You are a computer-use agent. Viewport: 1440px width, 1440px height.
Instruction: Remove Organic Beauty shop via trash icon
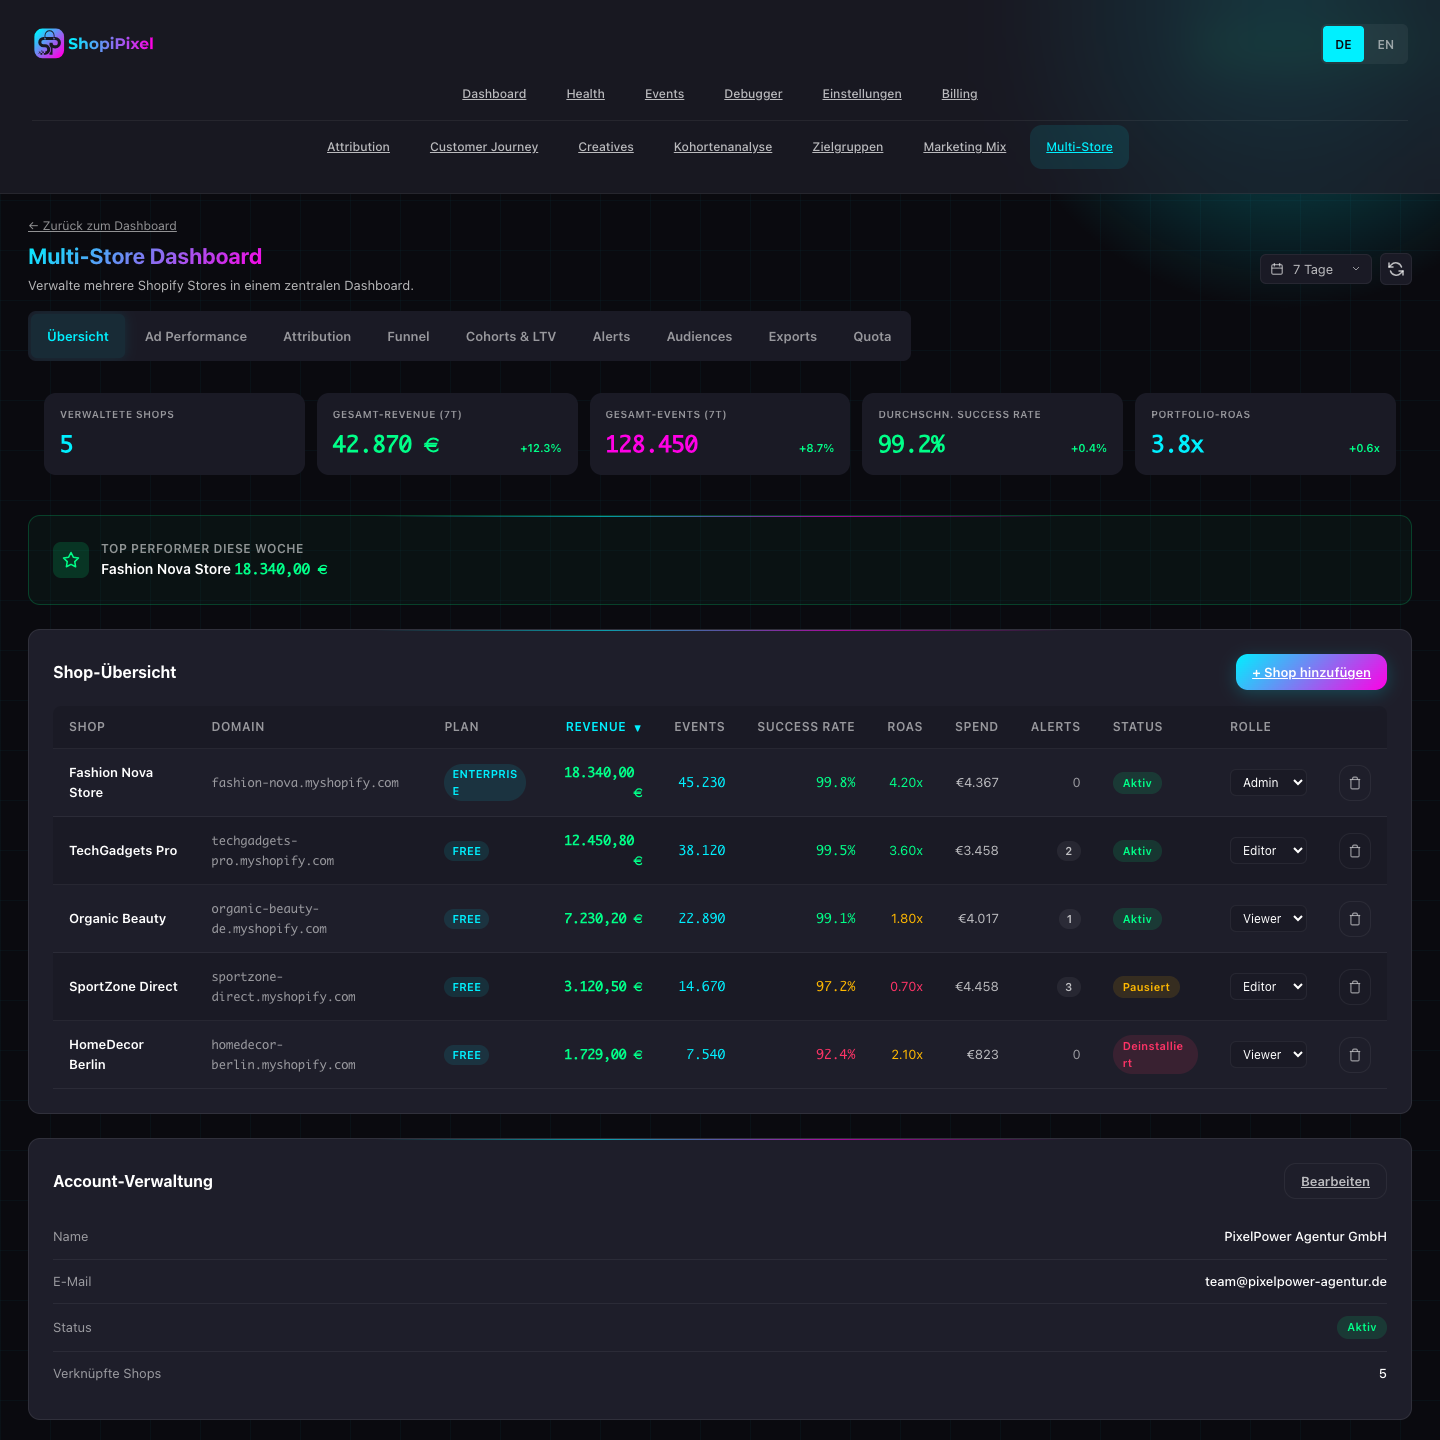tap(1354, 919)
